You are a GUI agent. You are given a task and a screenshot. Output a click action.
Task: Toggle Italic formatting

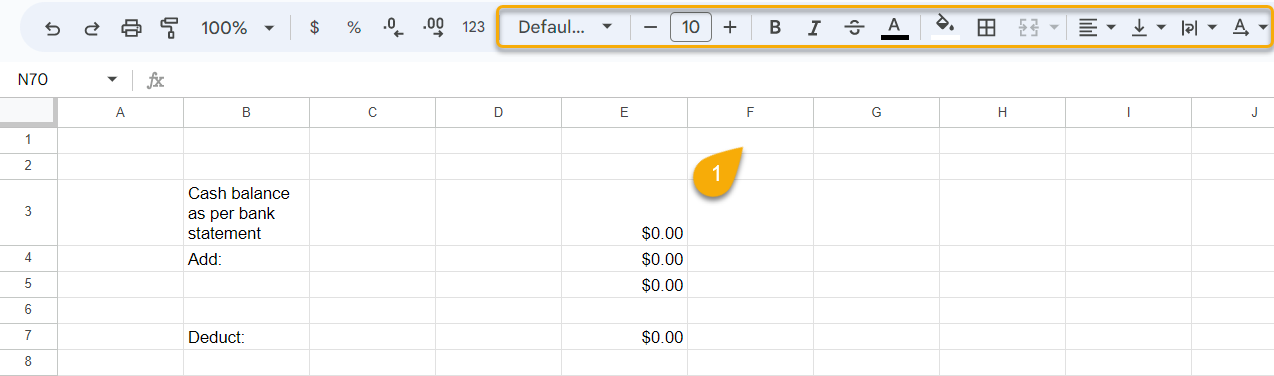tap(814, 28)
